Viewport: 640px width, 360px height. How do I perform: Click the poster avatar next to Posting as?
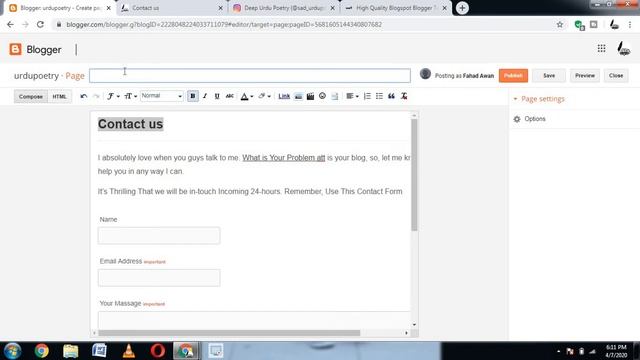coord(425,74)
